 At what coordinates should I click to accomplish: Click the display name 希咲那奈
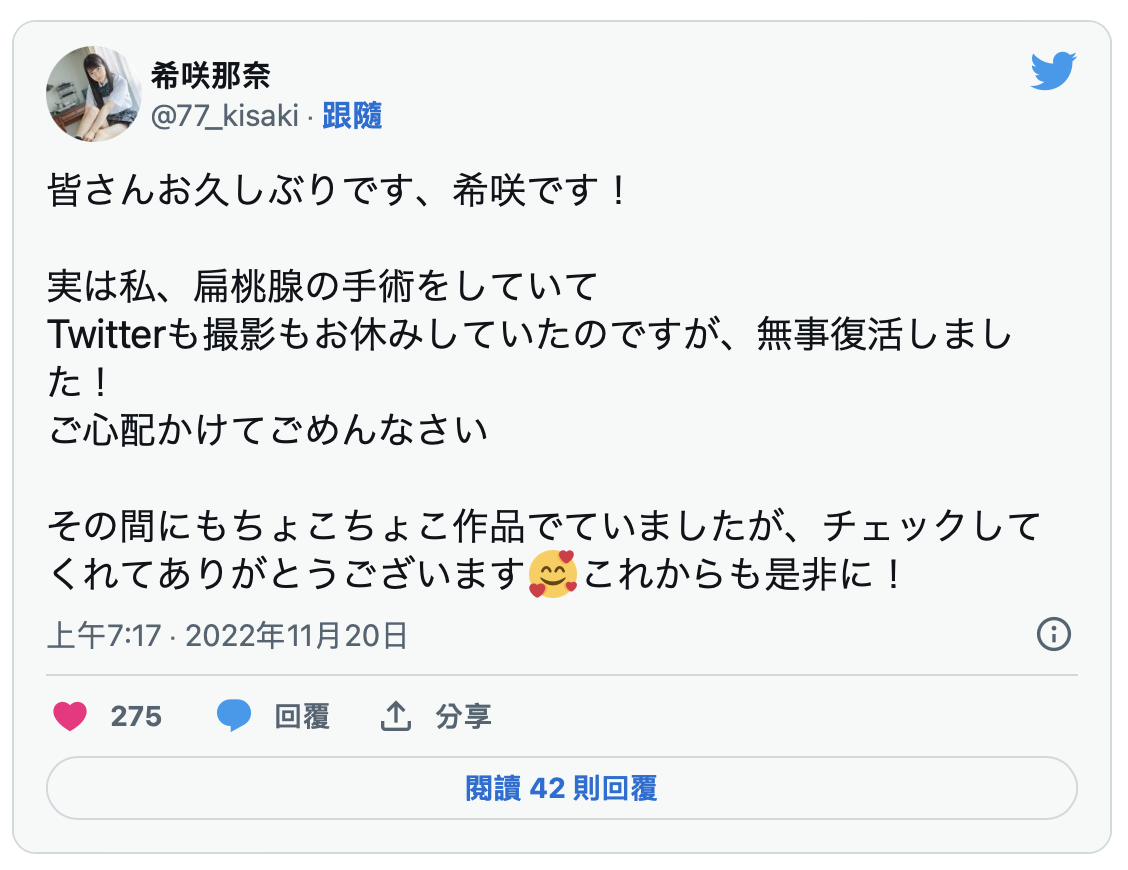coord(211,75)
